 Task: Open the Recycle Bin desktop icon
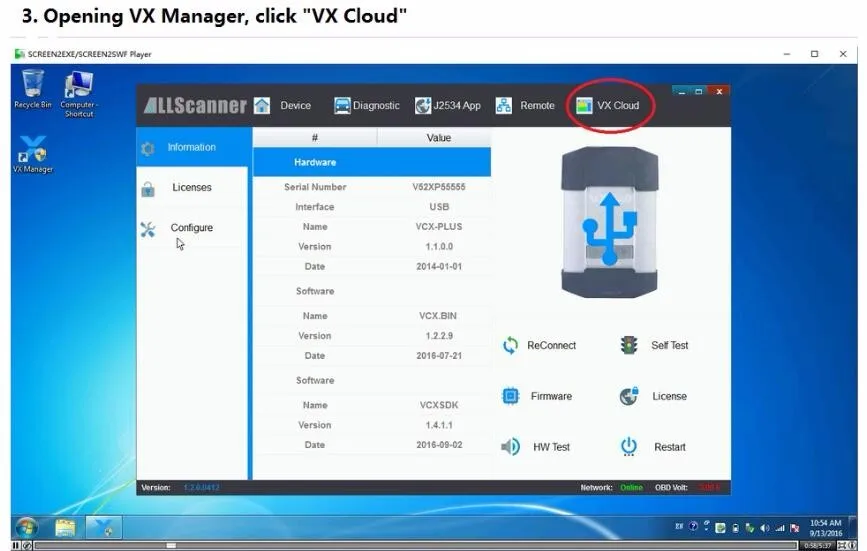33,89
